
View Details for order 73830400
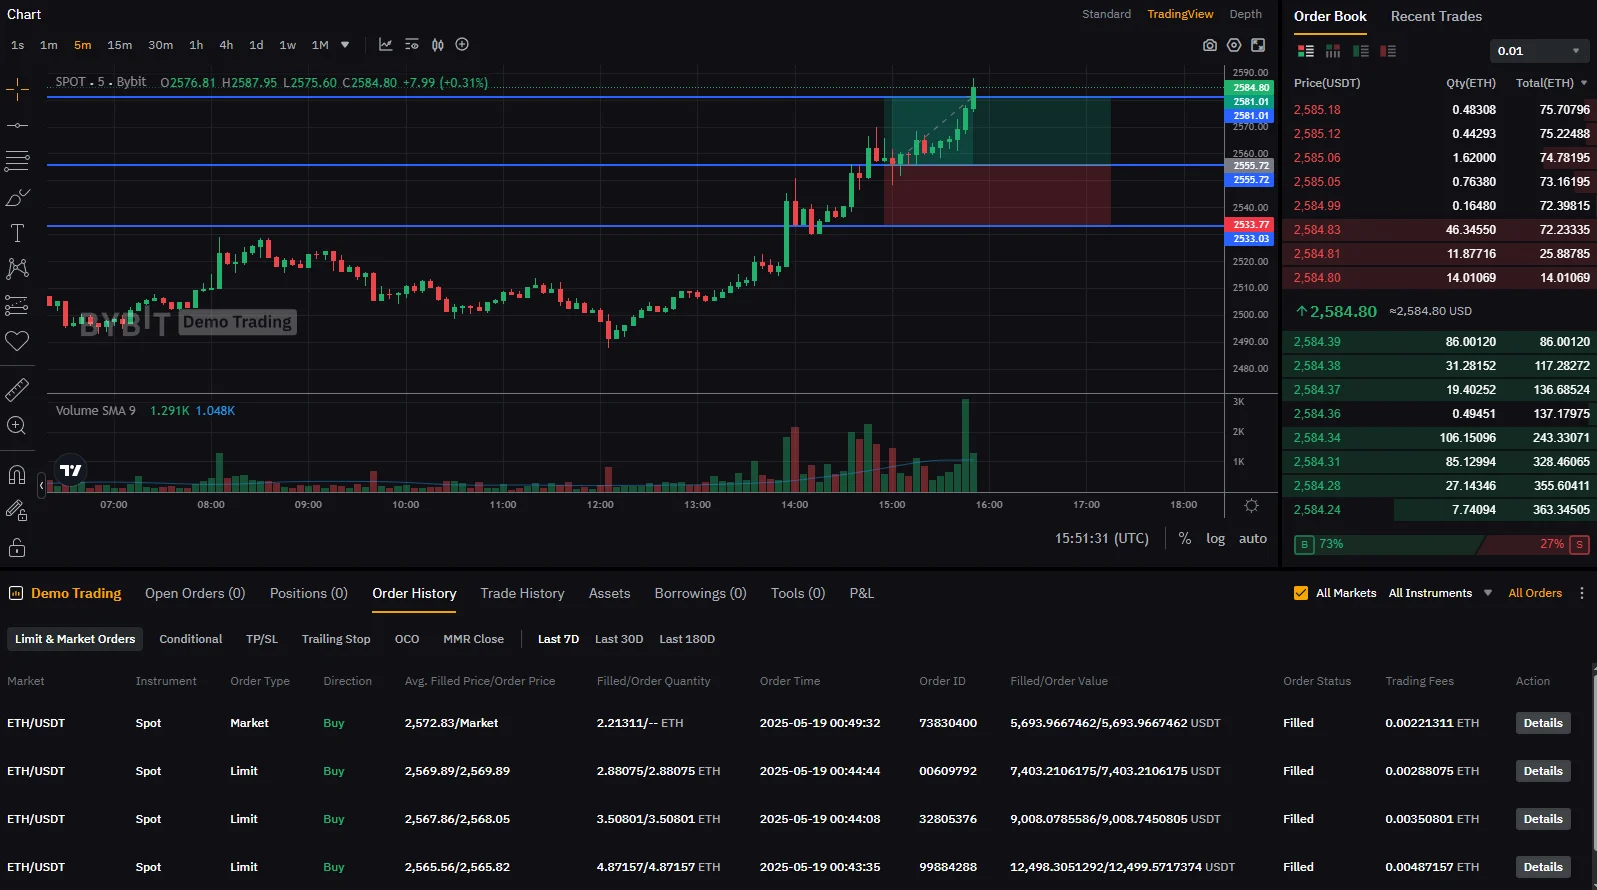point(1542,723)
